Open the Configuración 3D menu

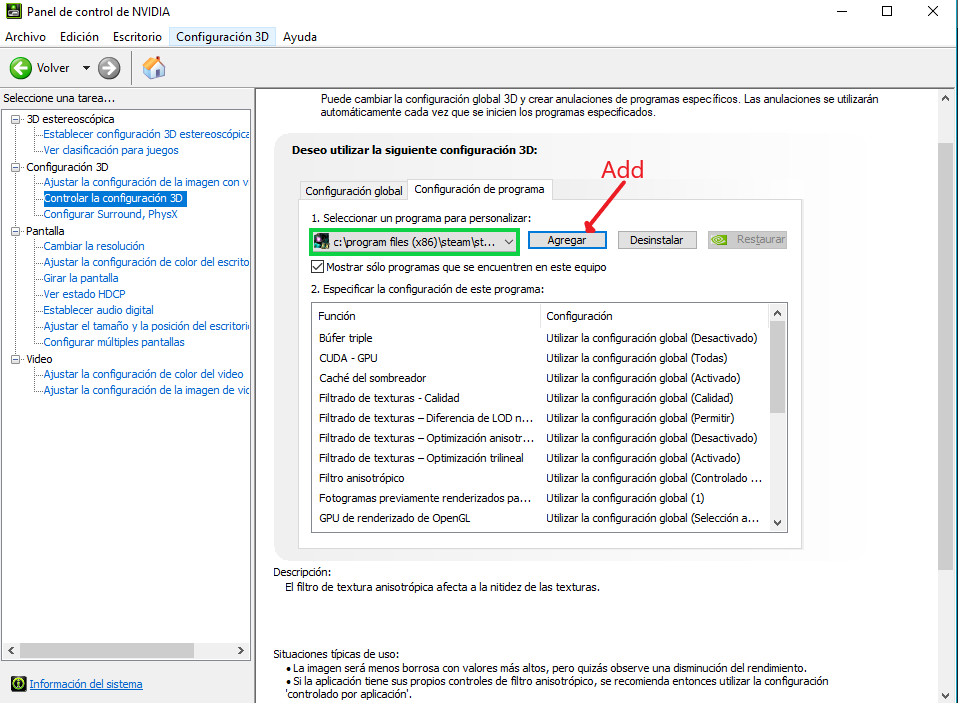tap(222, 37)
